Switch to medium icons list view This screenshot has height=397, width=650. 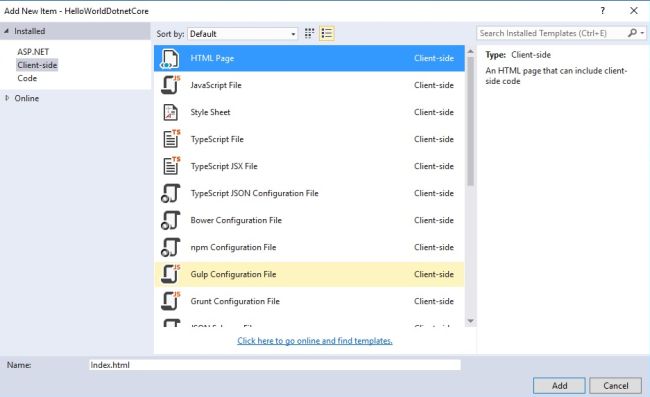point(327,34)
